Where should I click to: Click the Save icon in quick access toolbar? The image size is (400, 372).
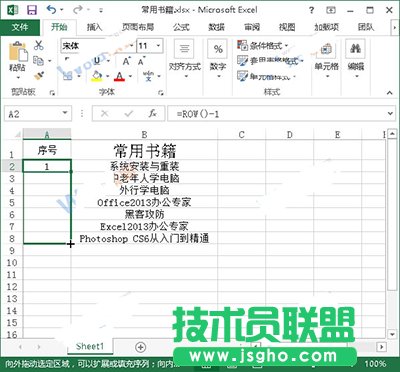(32, 10)
